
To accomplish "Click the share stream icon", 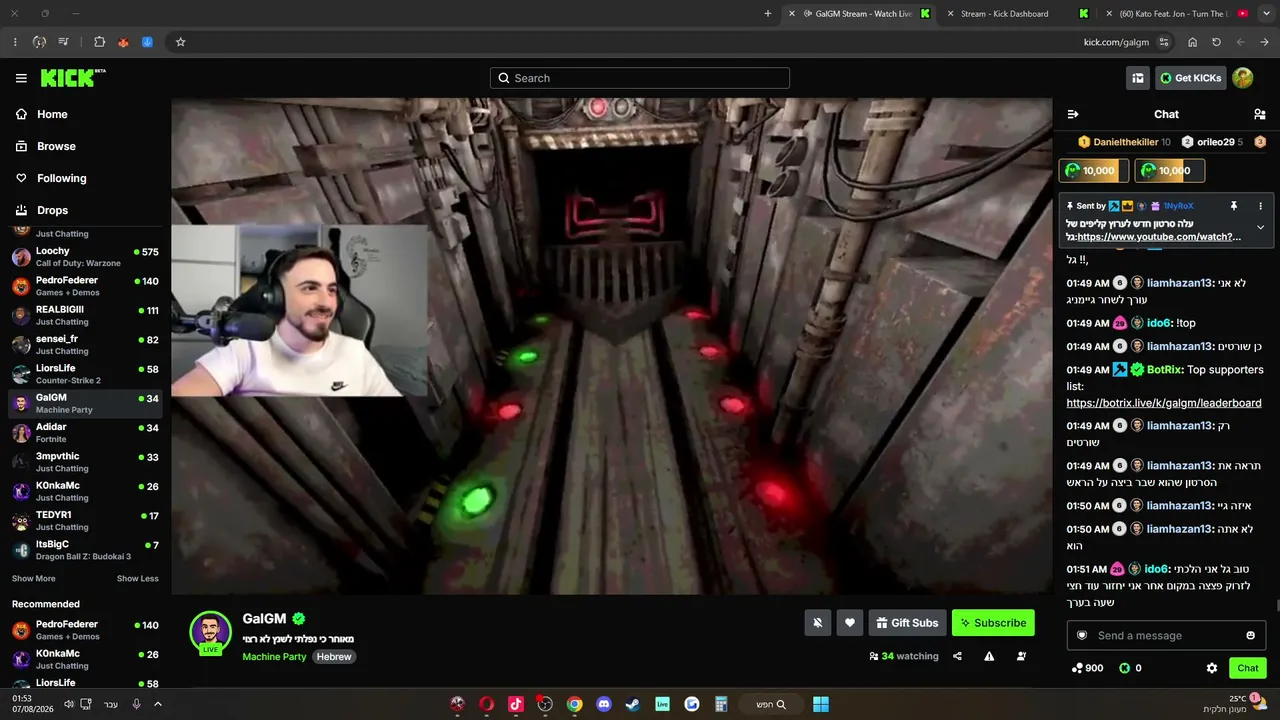I will click(x=957, y=656).
